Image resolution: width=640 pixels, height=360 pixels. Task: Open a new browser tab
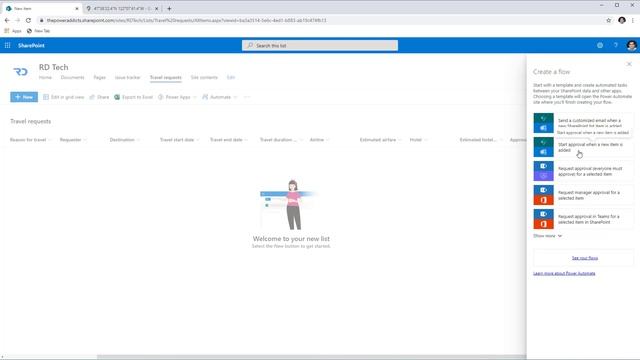point(169,8)
